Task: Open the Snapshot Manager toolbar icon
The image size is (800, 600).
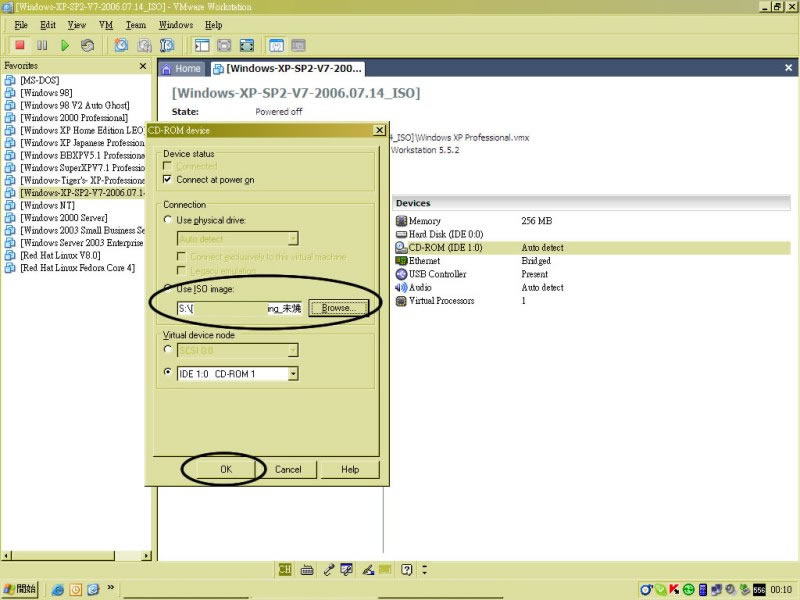Action: click(x=167, y=45)
